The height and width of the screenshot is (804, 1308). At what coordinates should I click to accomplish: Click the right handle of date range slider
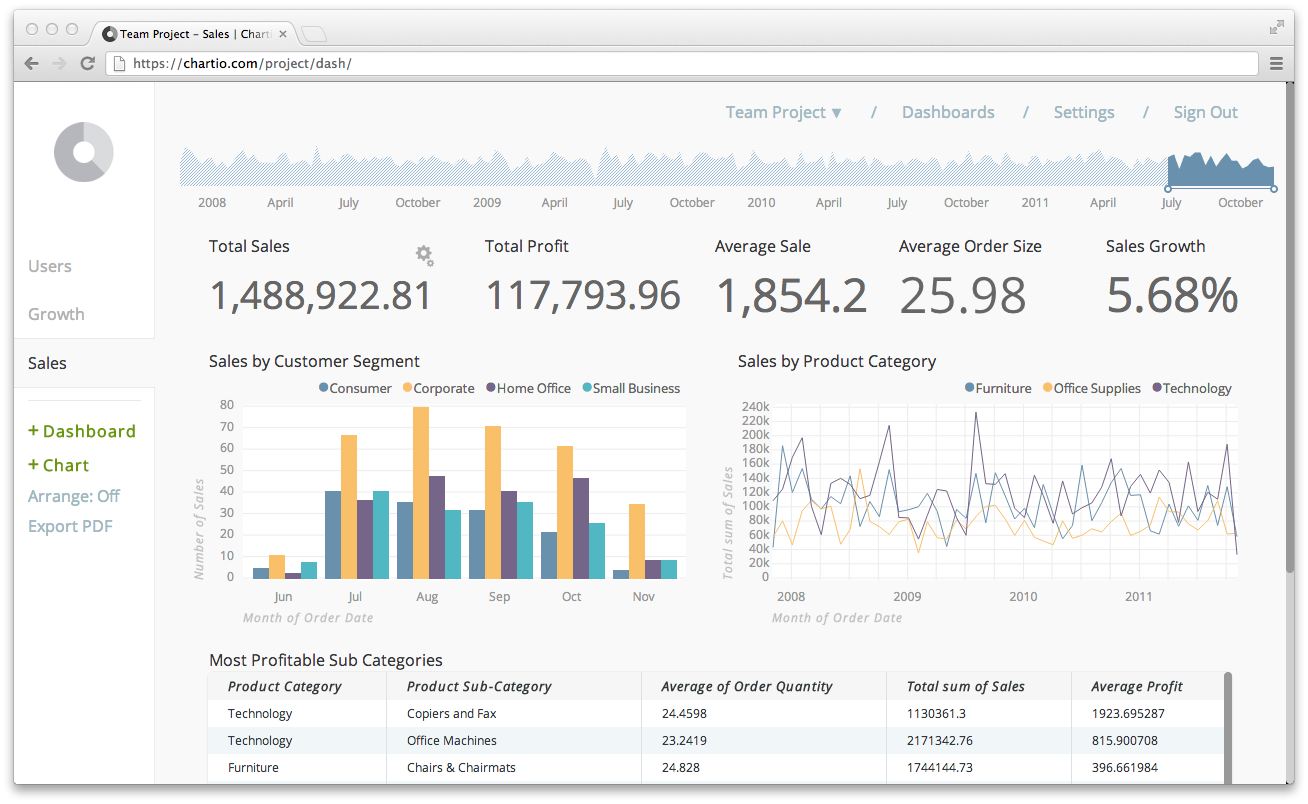[x=1274, y=188]
